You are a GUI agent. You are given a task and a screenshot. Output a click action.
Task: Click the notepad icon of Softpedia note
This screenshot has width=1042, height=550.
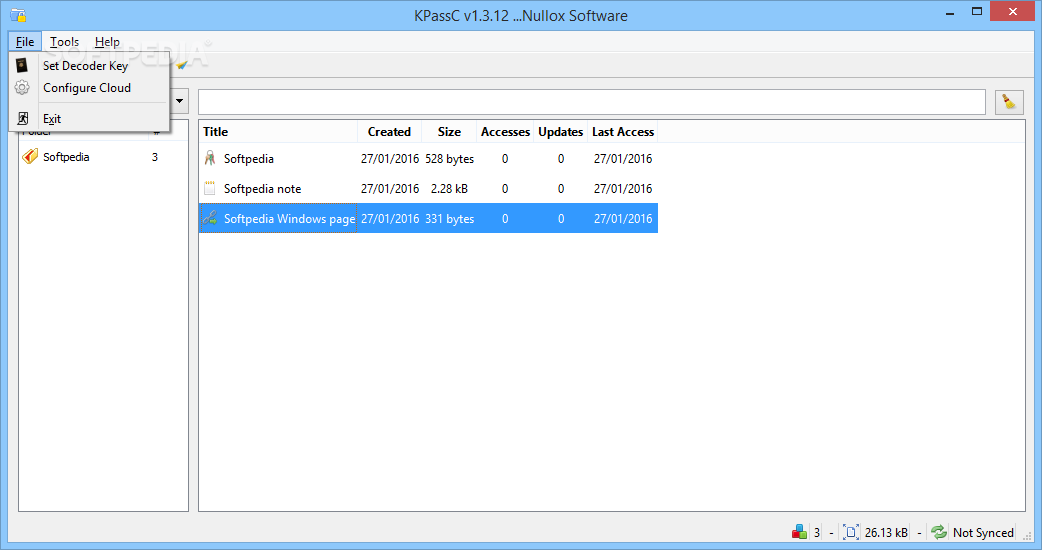click(210, 188)
